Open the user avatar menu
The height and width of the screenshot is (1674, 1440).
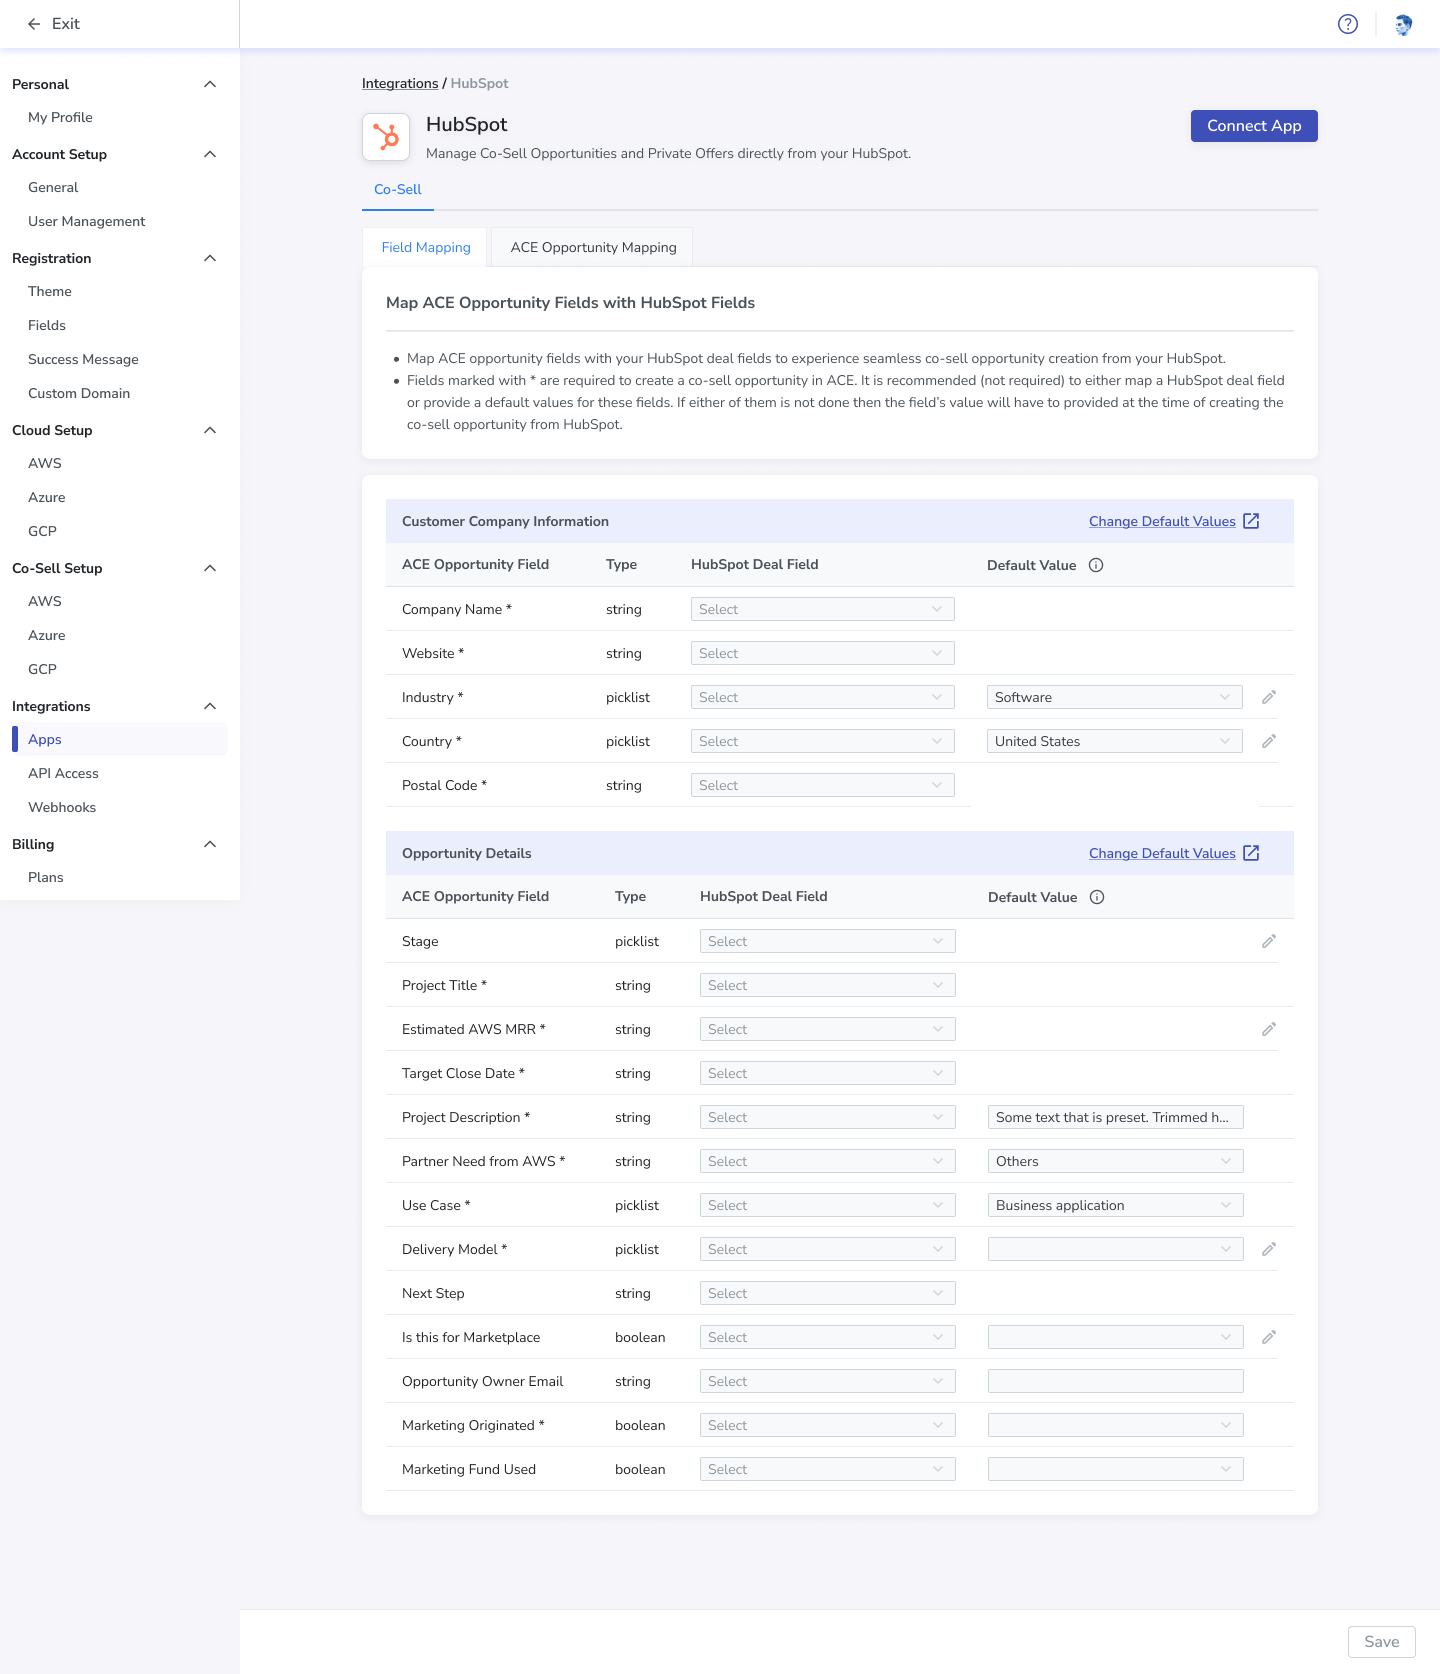pos(1403,24)
